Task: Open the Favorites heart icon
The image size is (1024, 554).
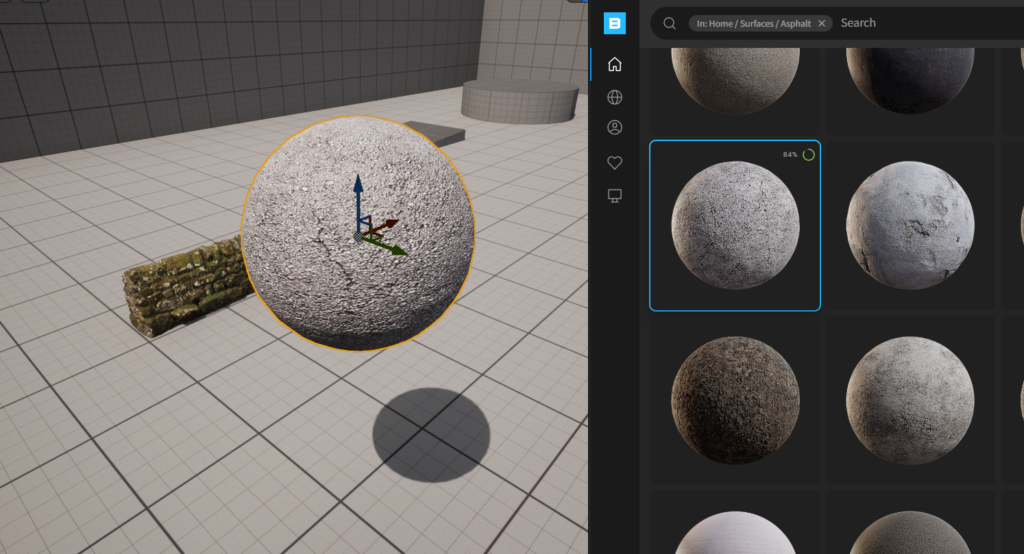Action: point(615,163)
